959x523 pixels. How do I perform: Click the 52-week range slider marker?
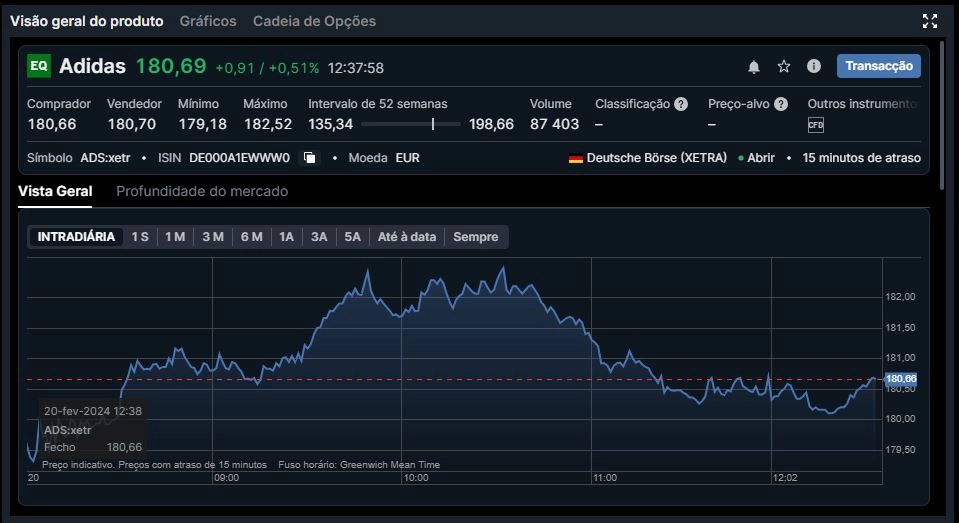pos(433,124)
